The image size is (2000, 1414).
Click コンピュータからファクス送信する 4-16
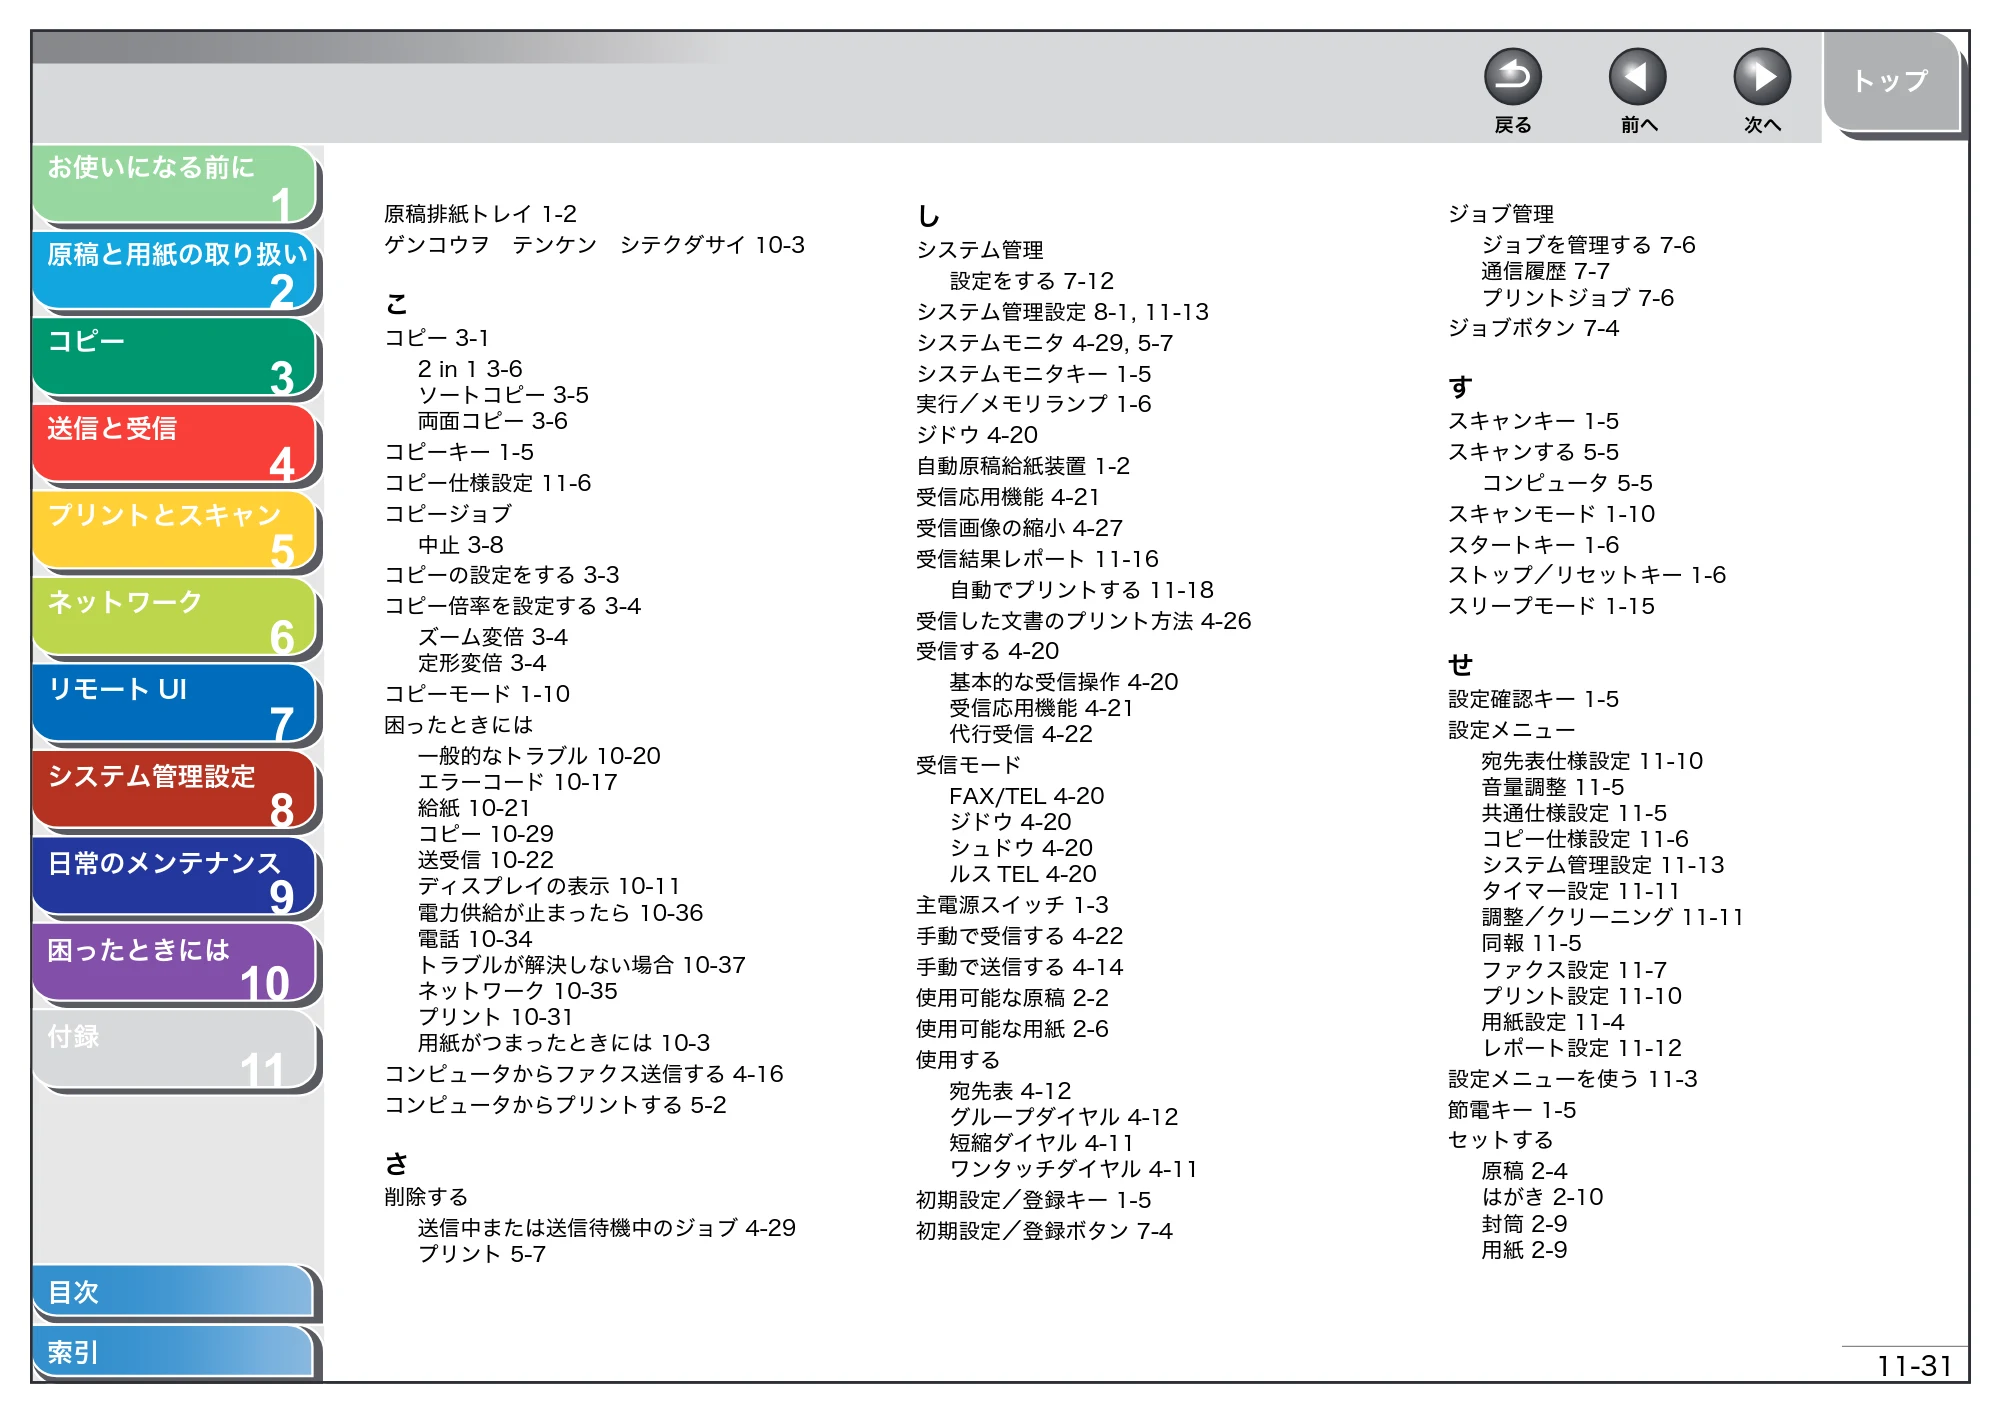click(x=584, y=1074)
